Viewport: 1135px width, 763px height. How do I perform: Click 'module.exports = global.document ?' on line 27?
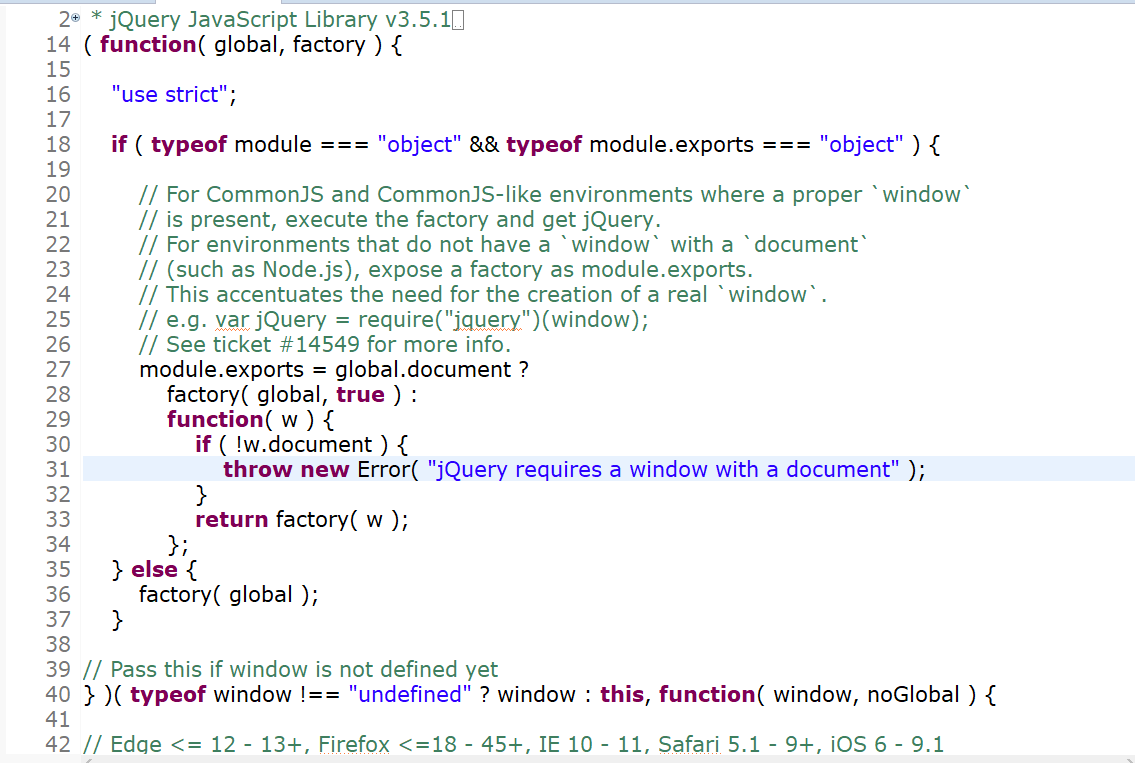tap(334, 370)
